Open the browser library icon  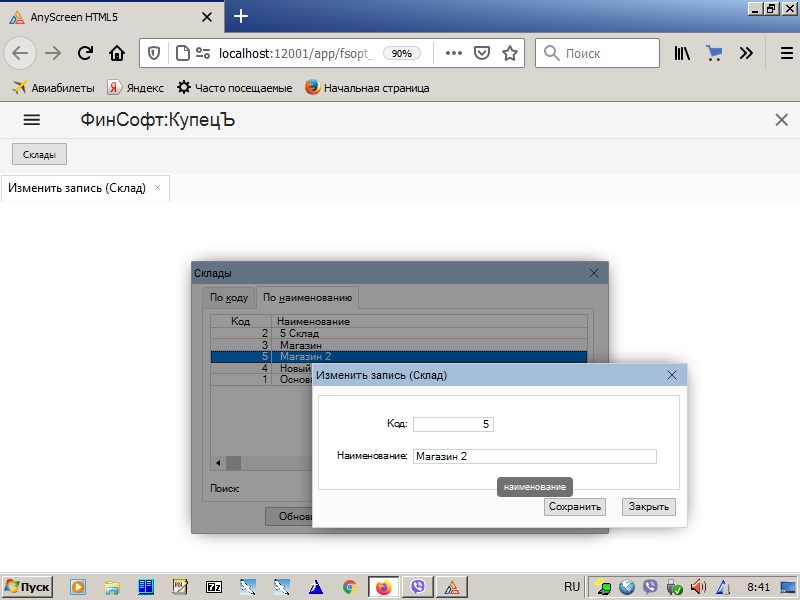point(682,53)
